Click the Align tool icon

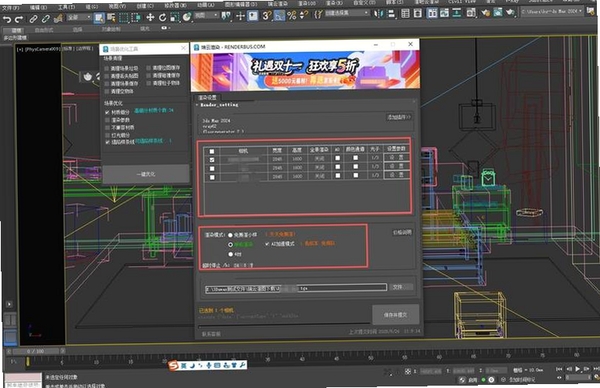391,14
